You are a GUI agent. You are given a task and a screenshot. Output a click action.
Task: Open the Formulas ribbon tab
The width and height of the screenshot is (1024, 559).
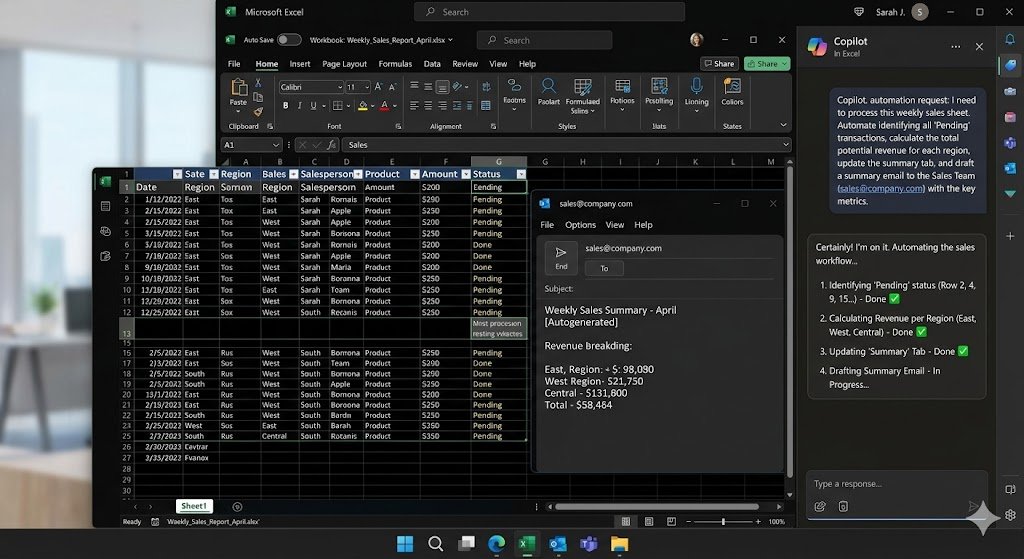point(395,64)
